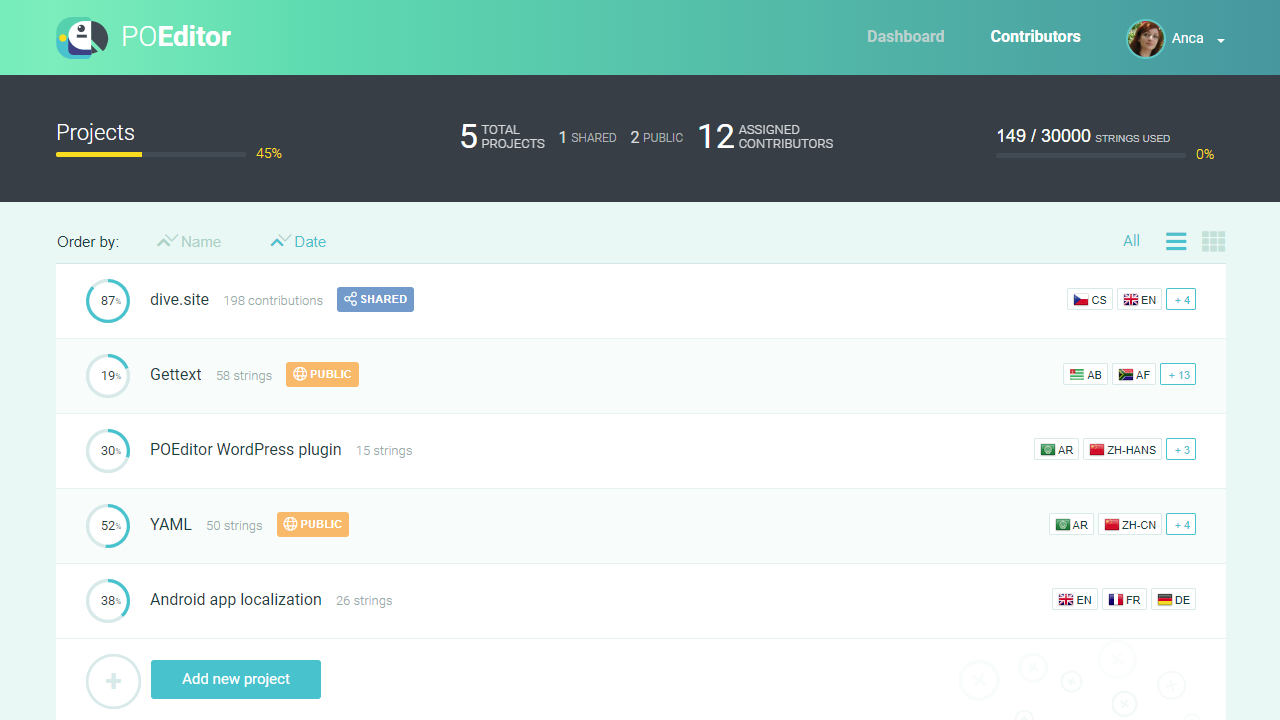
Task: Click the PUBLIC badge on YAML project
Action: [x=312, y=524]
